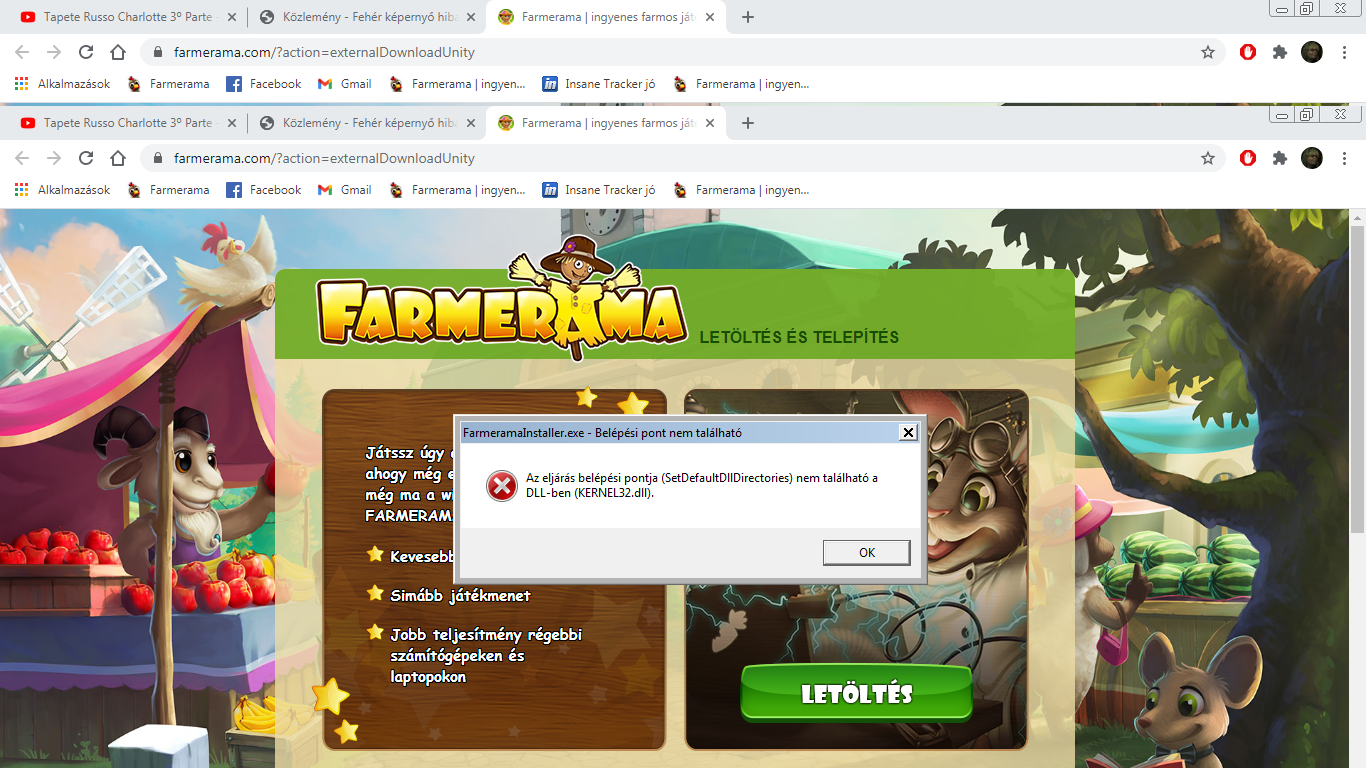The image size is (1366, 768).
Task: Reload the page using the lower toolbar's refresh icon
Action: pyautogui.click(x=86, y=158)
